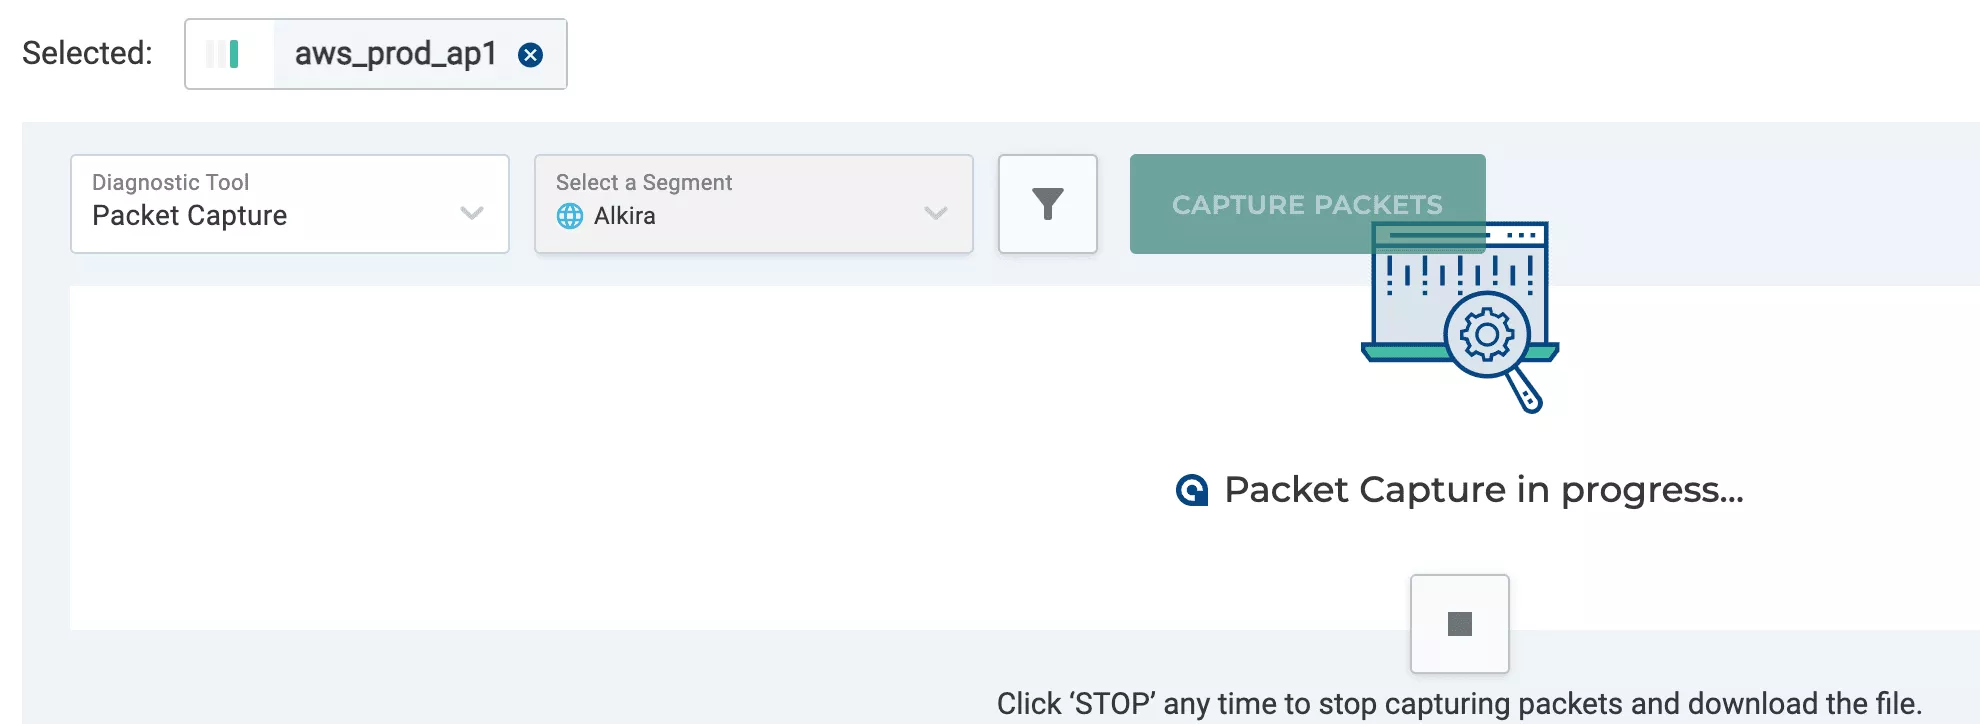Click the Packet Capture value text
The height and width of the screenshot is (724, 1980).
point(189,216)
